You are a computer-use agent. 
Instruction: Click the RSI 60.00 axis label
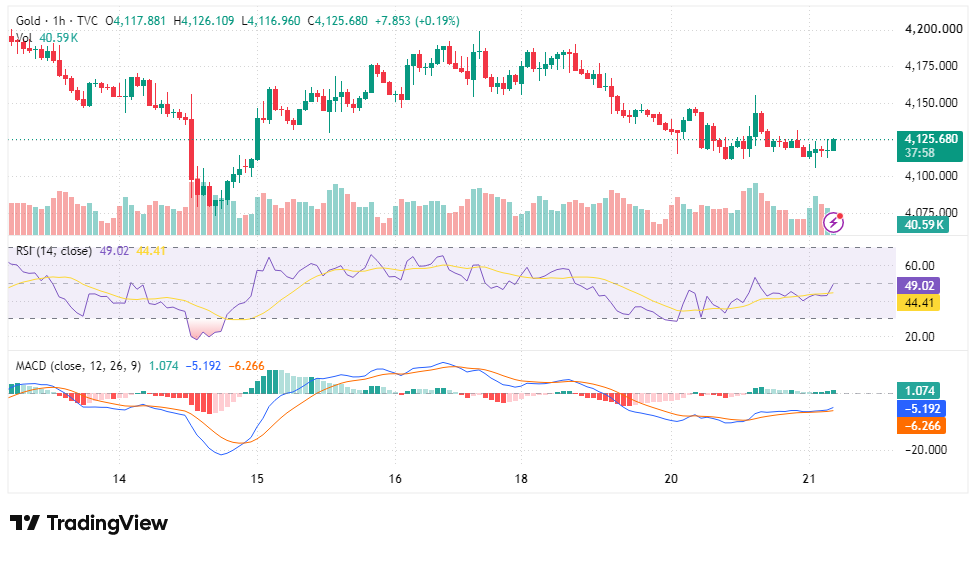click(920, 266)
